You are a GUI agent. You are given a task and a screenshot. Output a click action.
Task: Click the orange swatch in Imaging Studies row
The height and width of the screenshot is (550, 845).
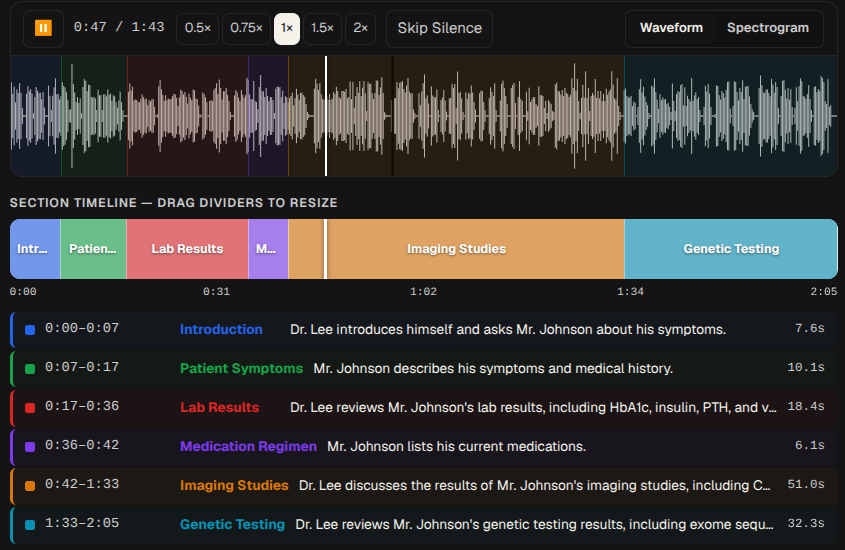[x=30, y=486]
